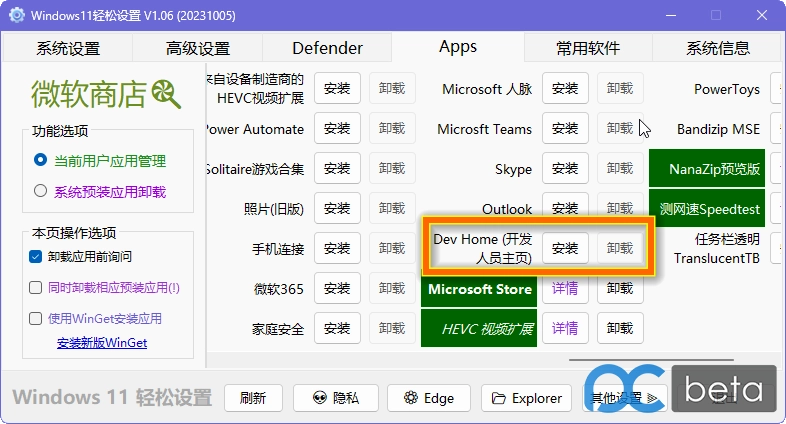The image size is (786, 424).
Task: Uninstall 微软365
Action: tap(392, 288)
